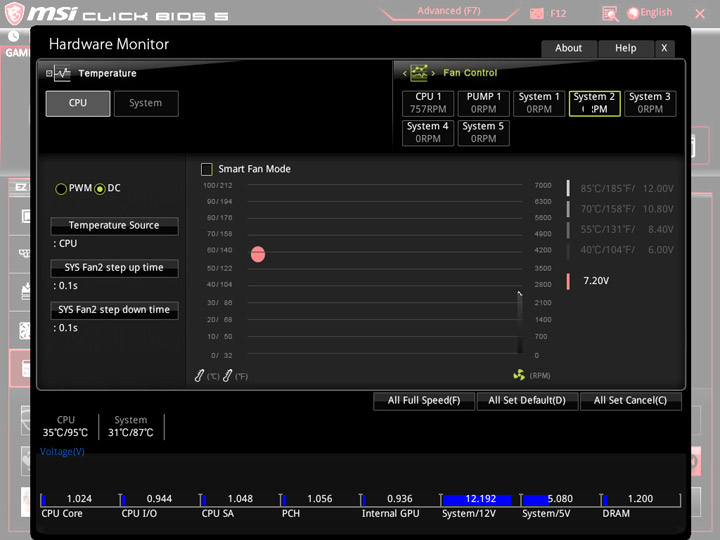
Task: Select the PWM radio button
Action: tap(61, 189)
